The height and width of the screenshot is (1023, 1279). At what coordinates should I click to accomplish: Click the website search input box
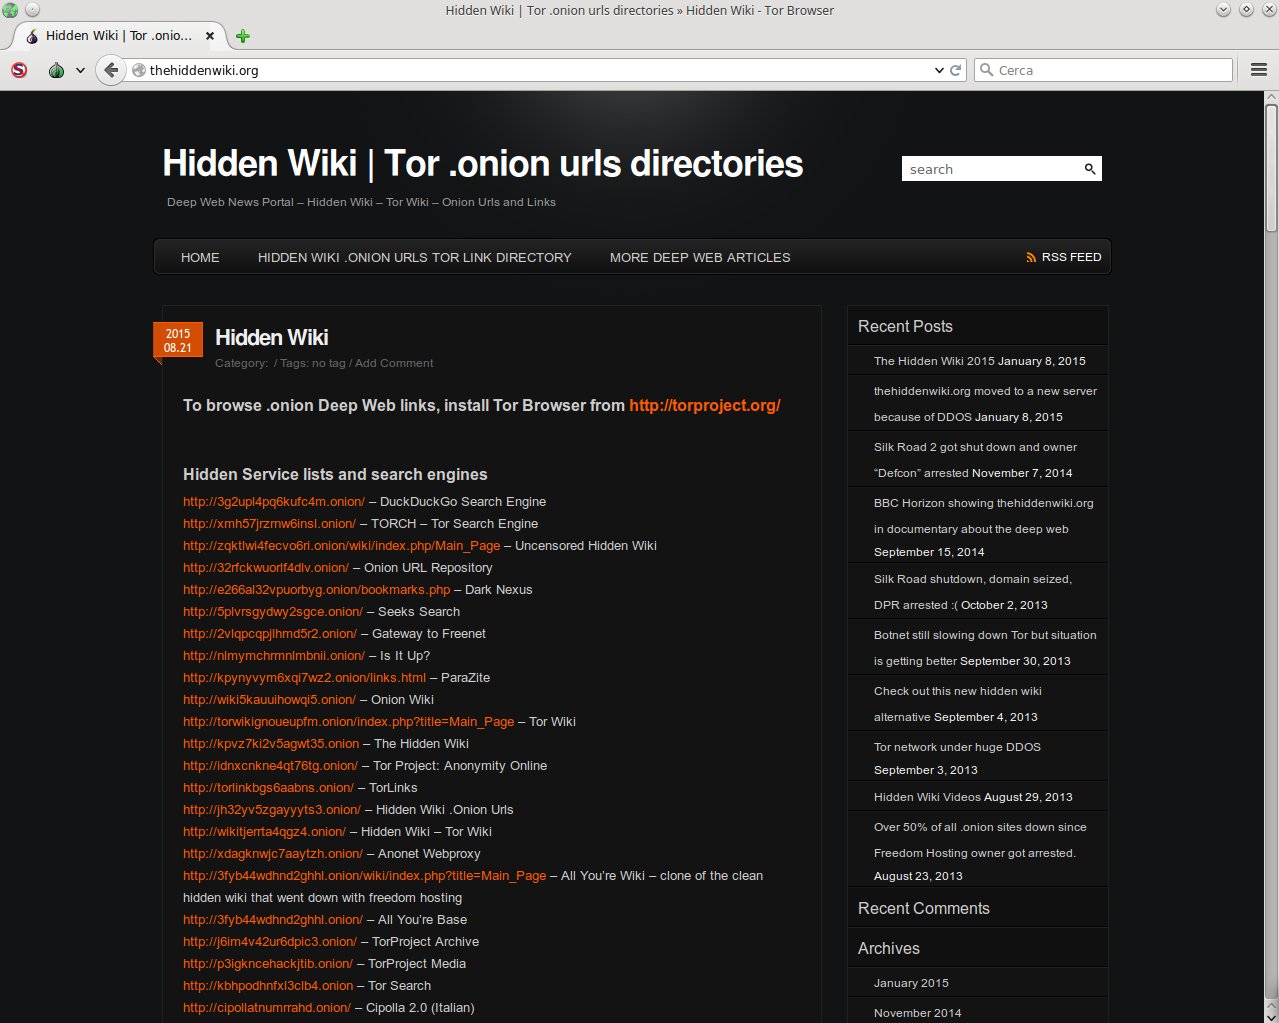pyautogui.click(x=992, y=169)
